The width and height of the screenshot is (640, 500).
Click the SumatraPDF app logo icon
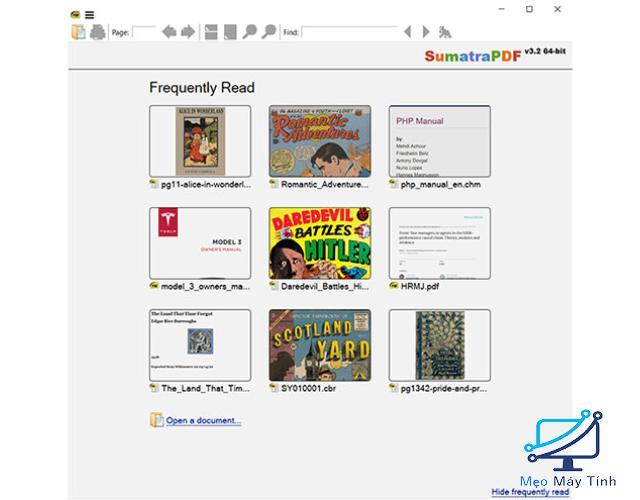tap(75, 15)
